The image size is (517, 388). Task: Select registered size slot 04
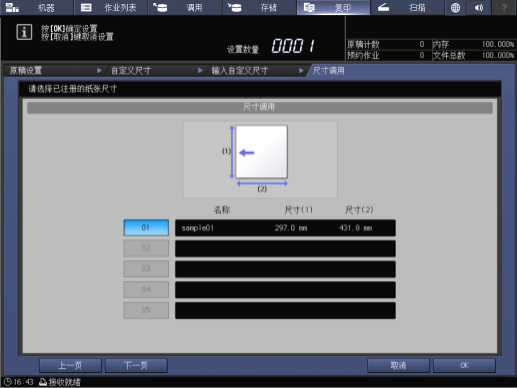[x=146, y=290]
